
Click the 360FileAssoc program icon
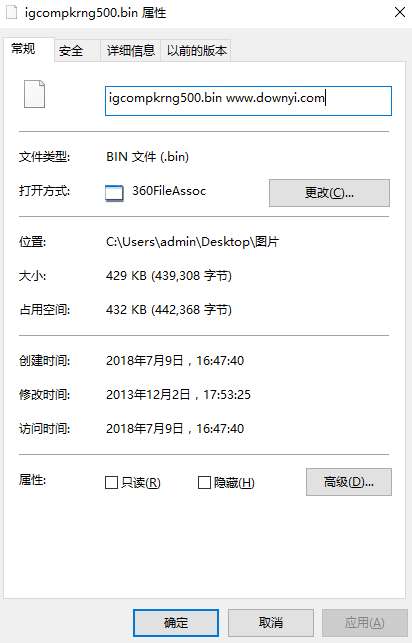pos(114,193)
